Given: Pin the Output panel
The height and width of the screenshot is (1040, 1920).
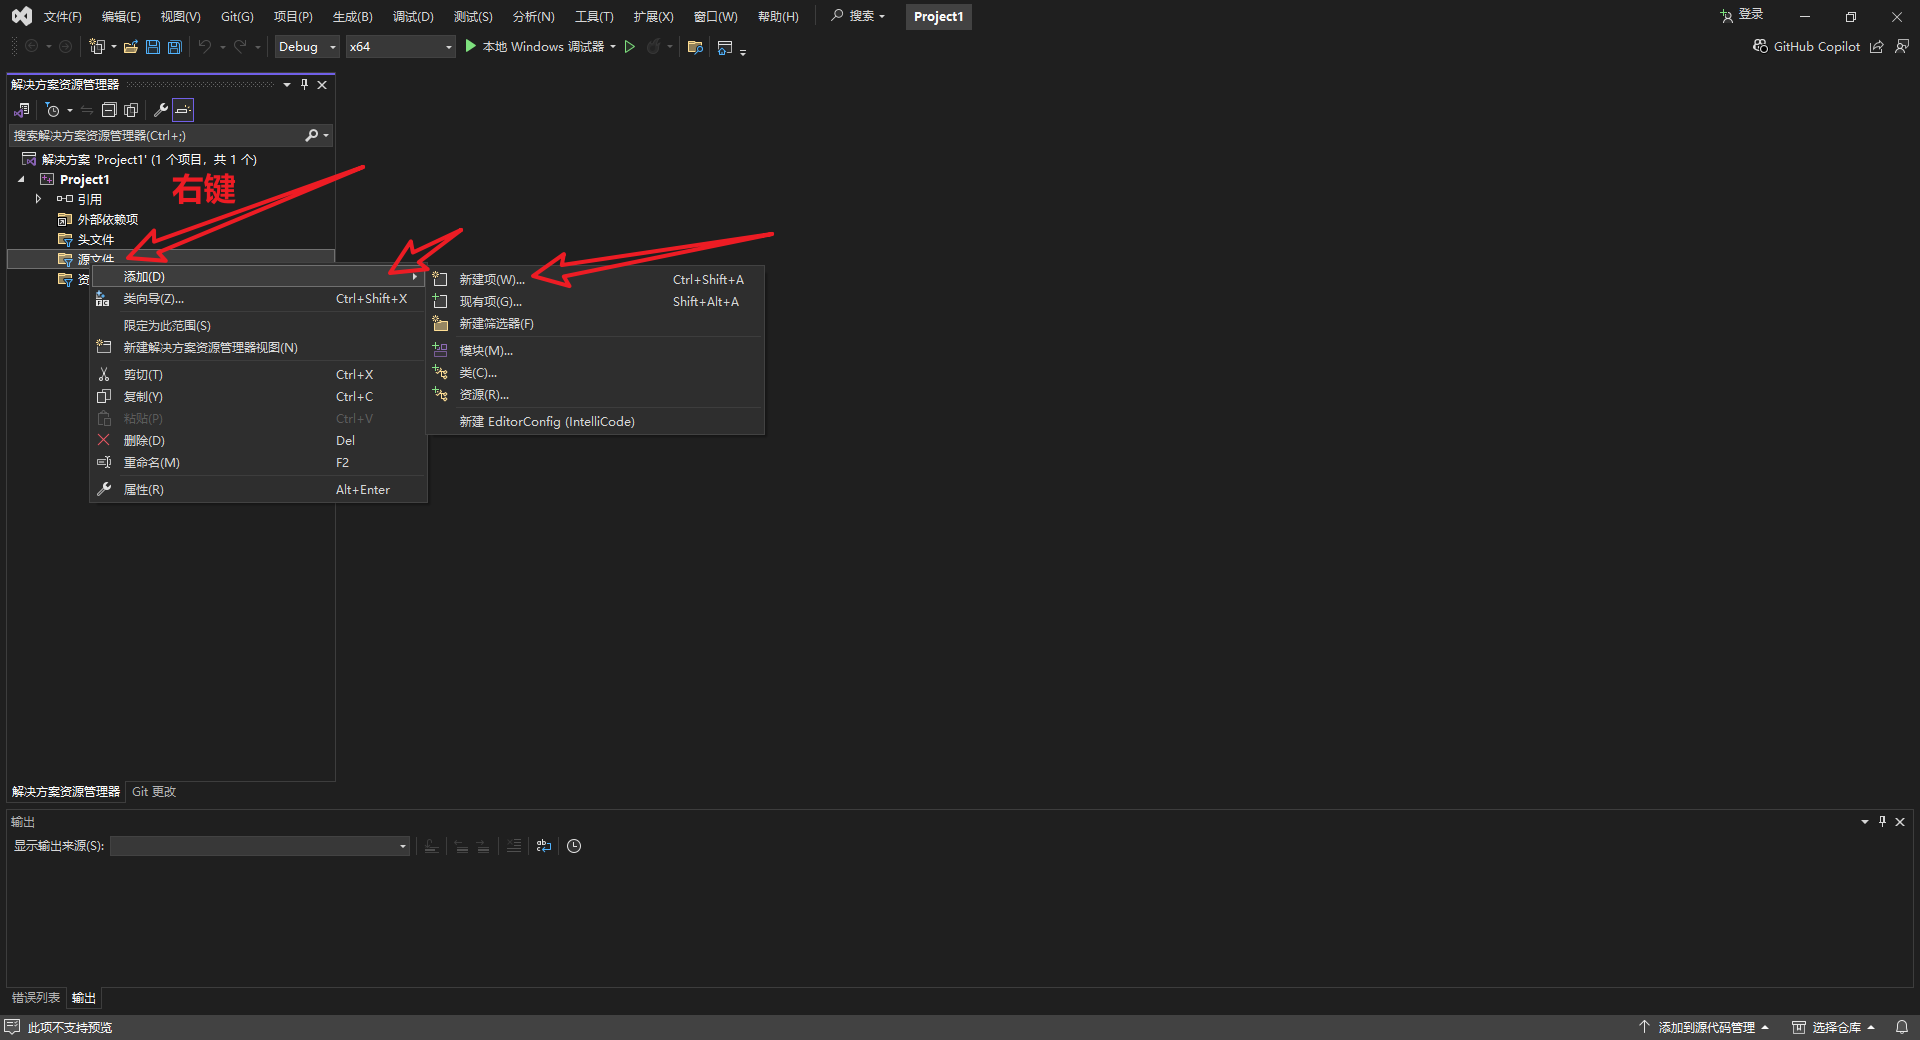Looking at the screenshot, I should [1882, 821].
